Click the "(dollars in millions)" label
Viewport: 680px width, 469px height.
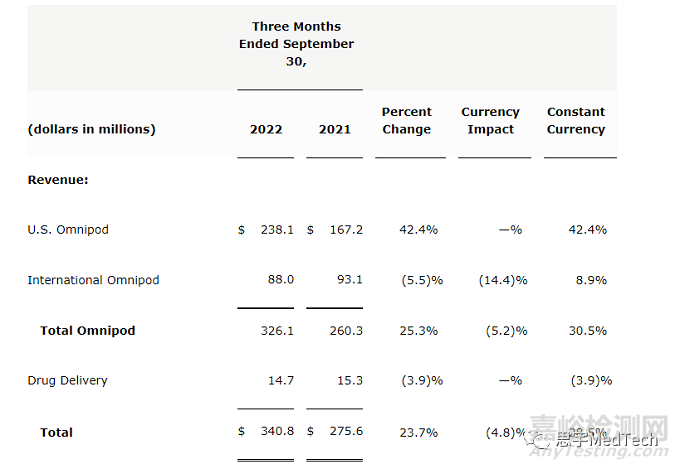pyautogui.click(x=91, y=129)
